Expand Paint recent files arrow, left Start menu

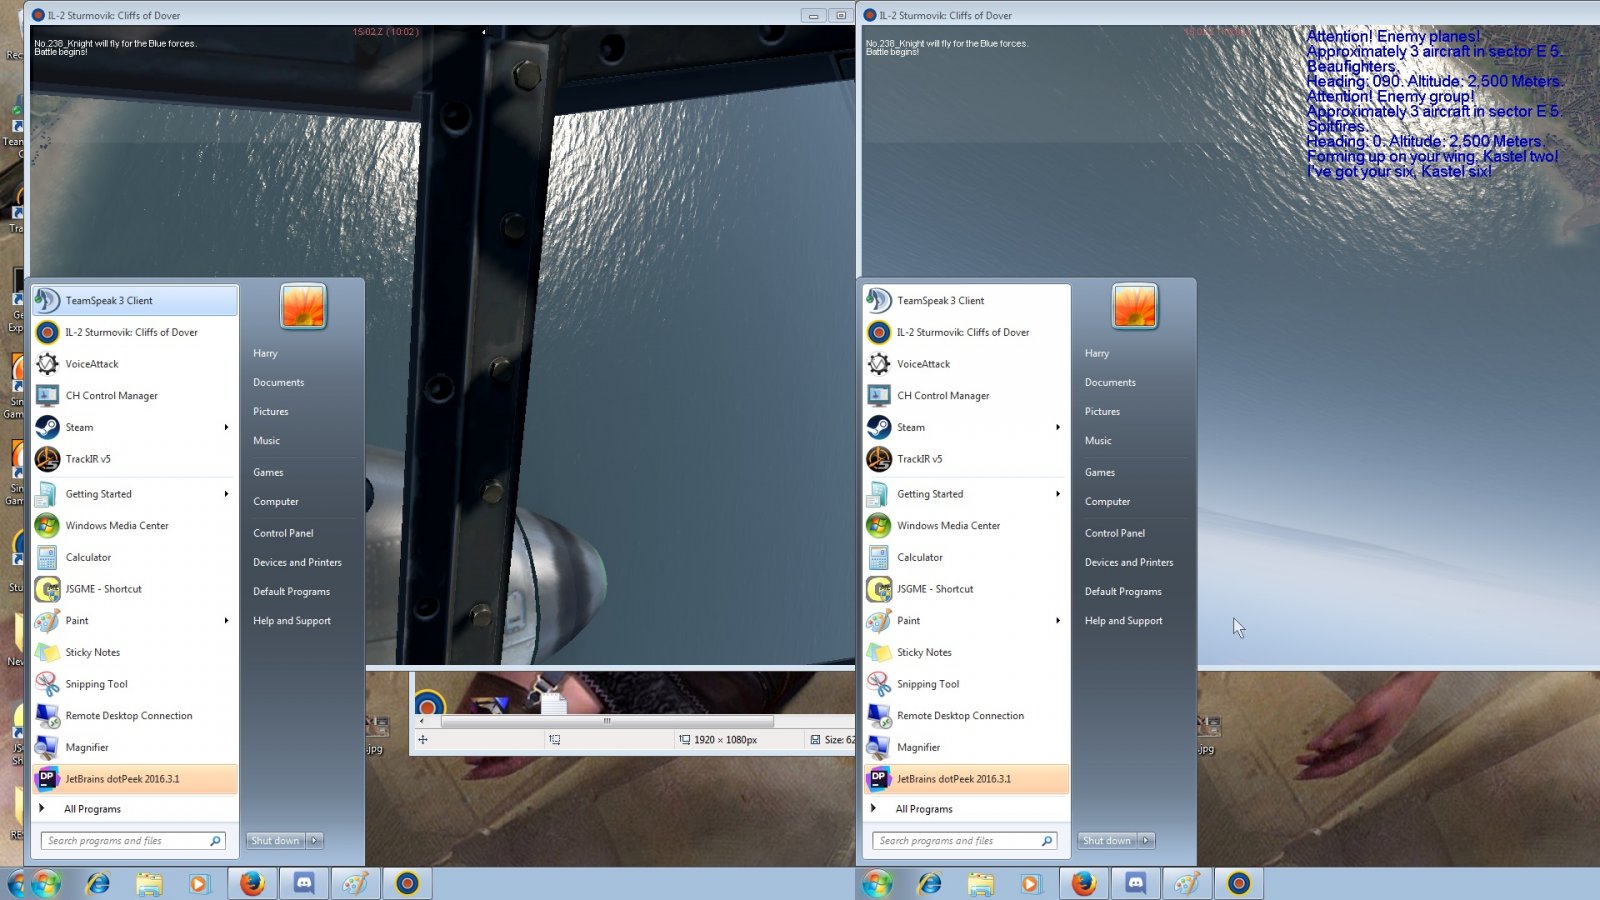tap(227, 621)
